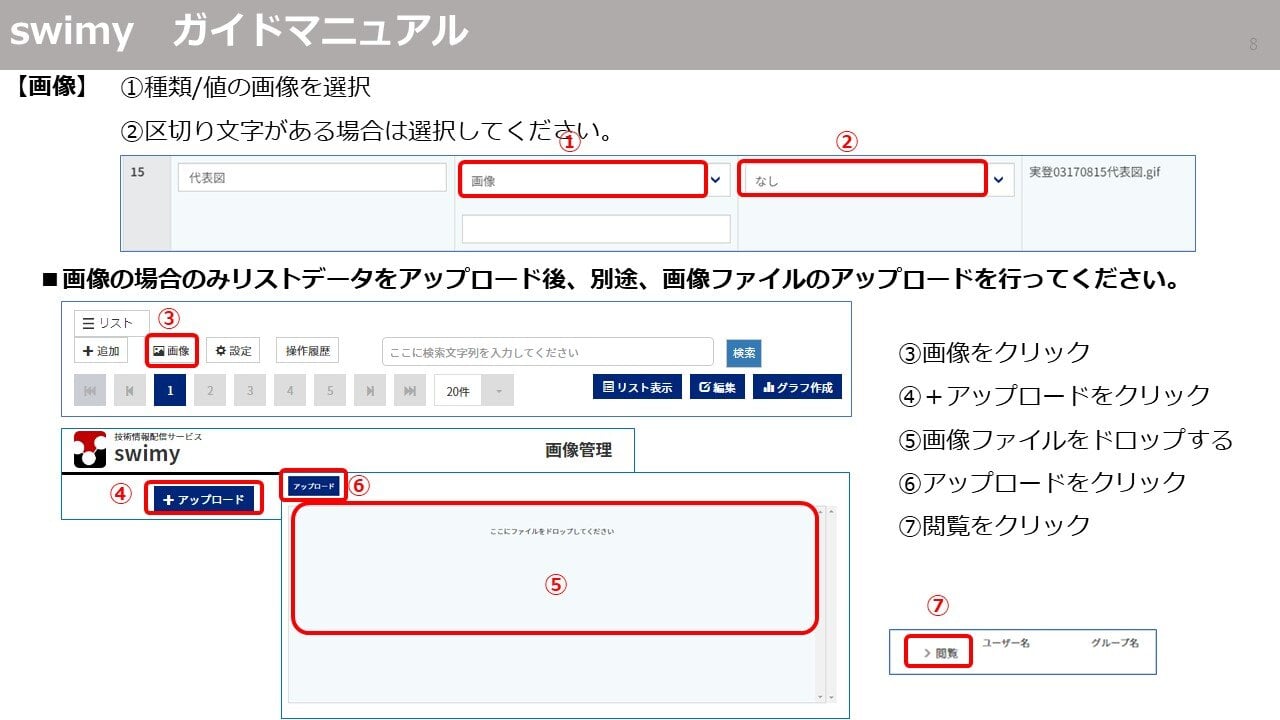
Task: Select page 2 in pagination
Action: tap(210, 391)
